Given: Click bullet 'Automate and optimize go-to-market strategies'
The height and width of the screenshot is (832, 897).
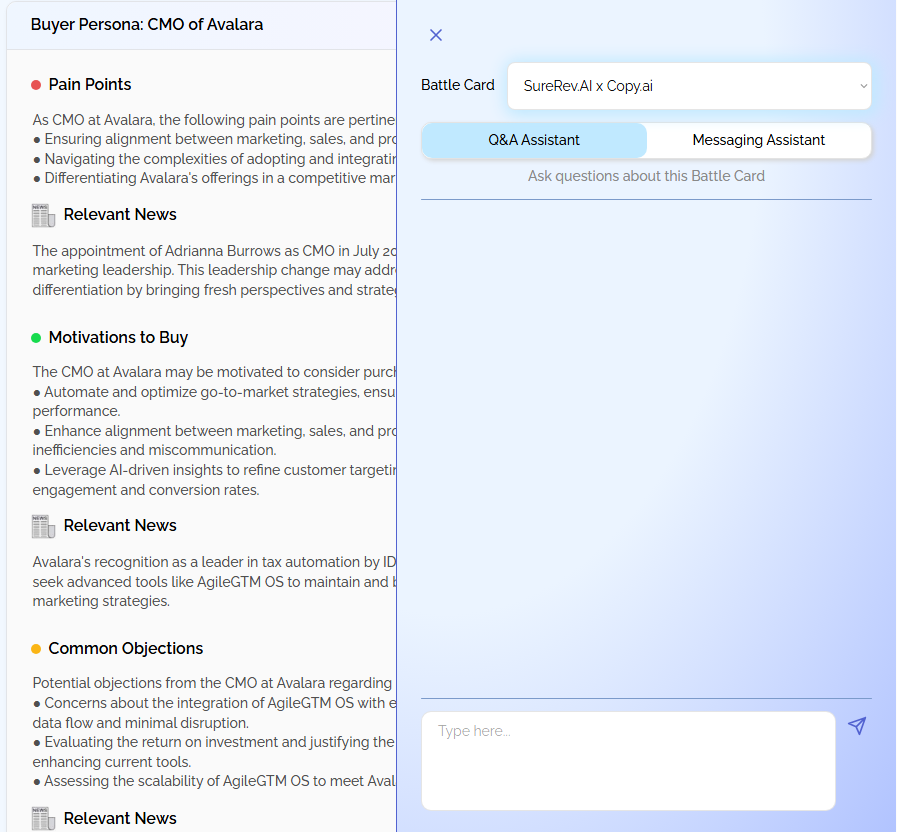Looking at the screenshot, I should 215,392.
